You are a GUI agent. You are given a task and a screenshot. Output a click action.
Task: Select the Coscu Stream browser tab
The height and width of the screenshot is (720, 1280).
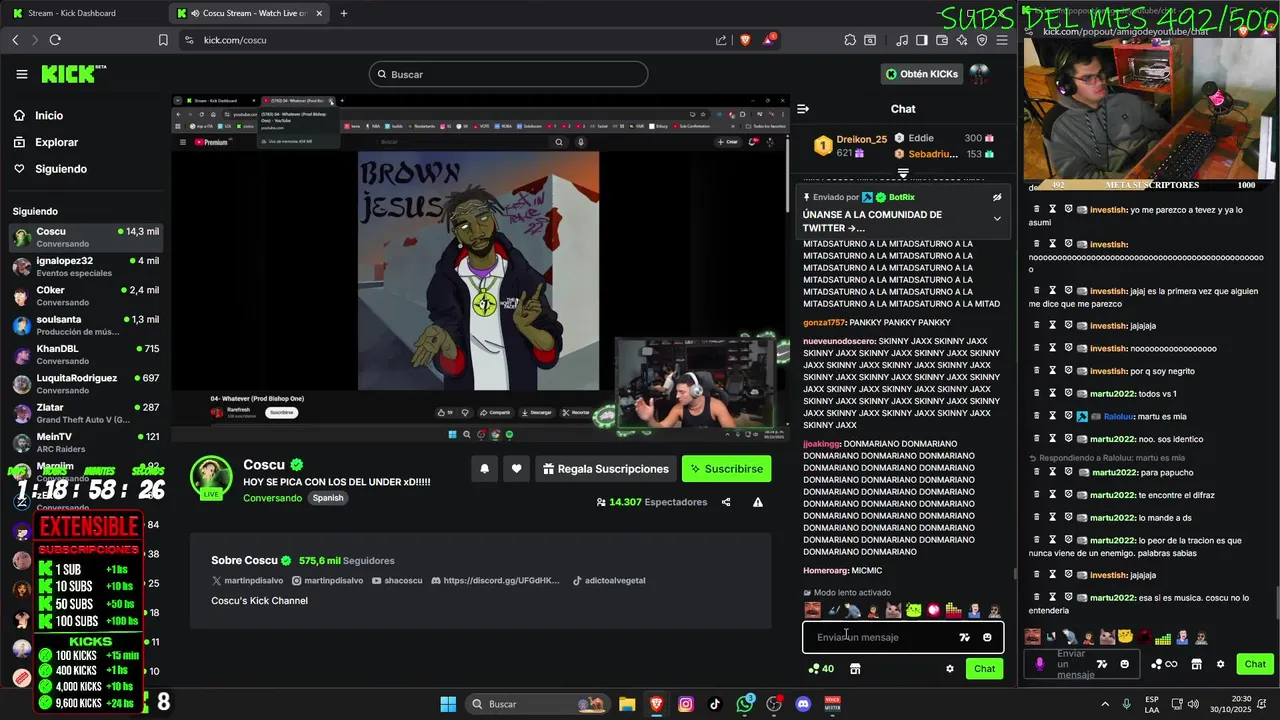tap(250, 13)
